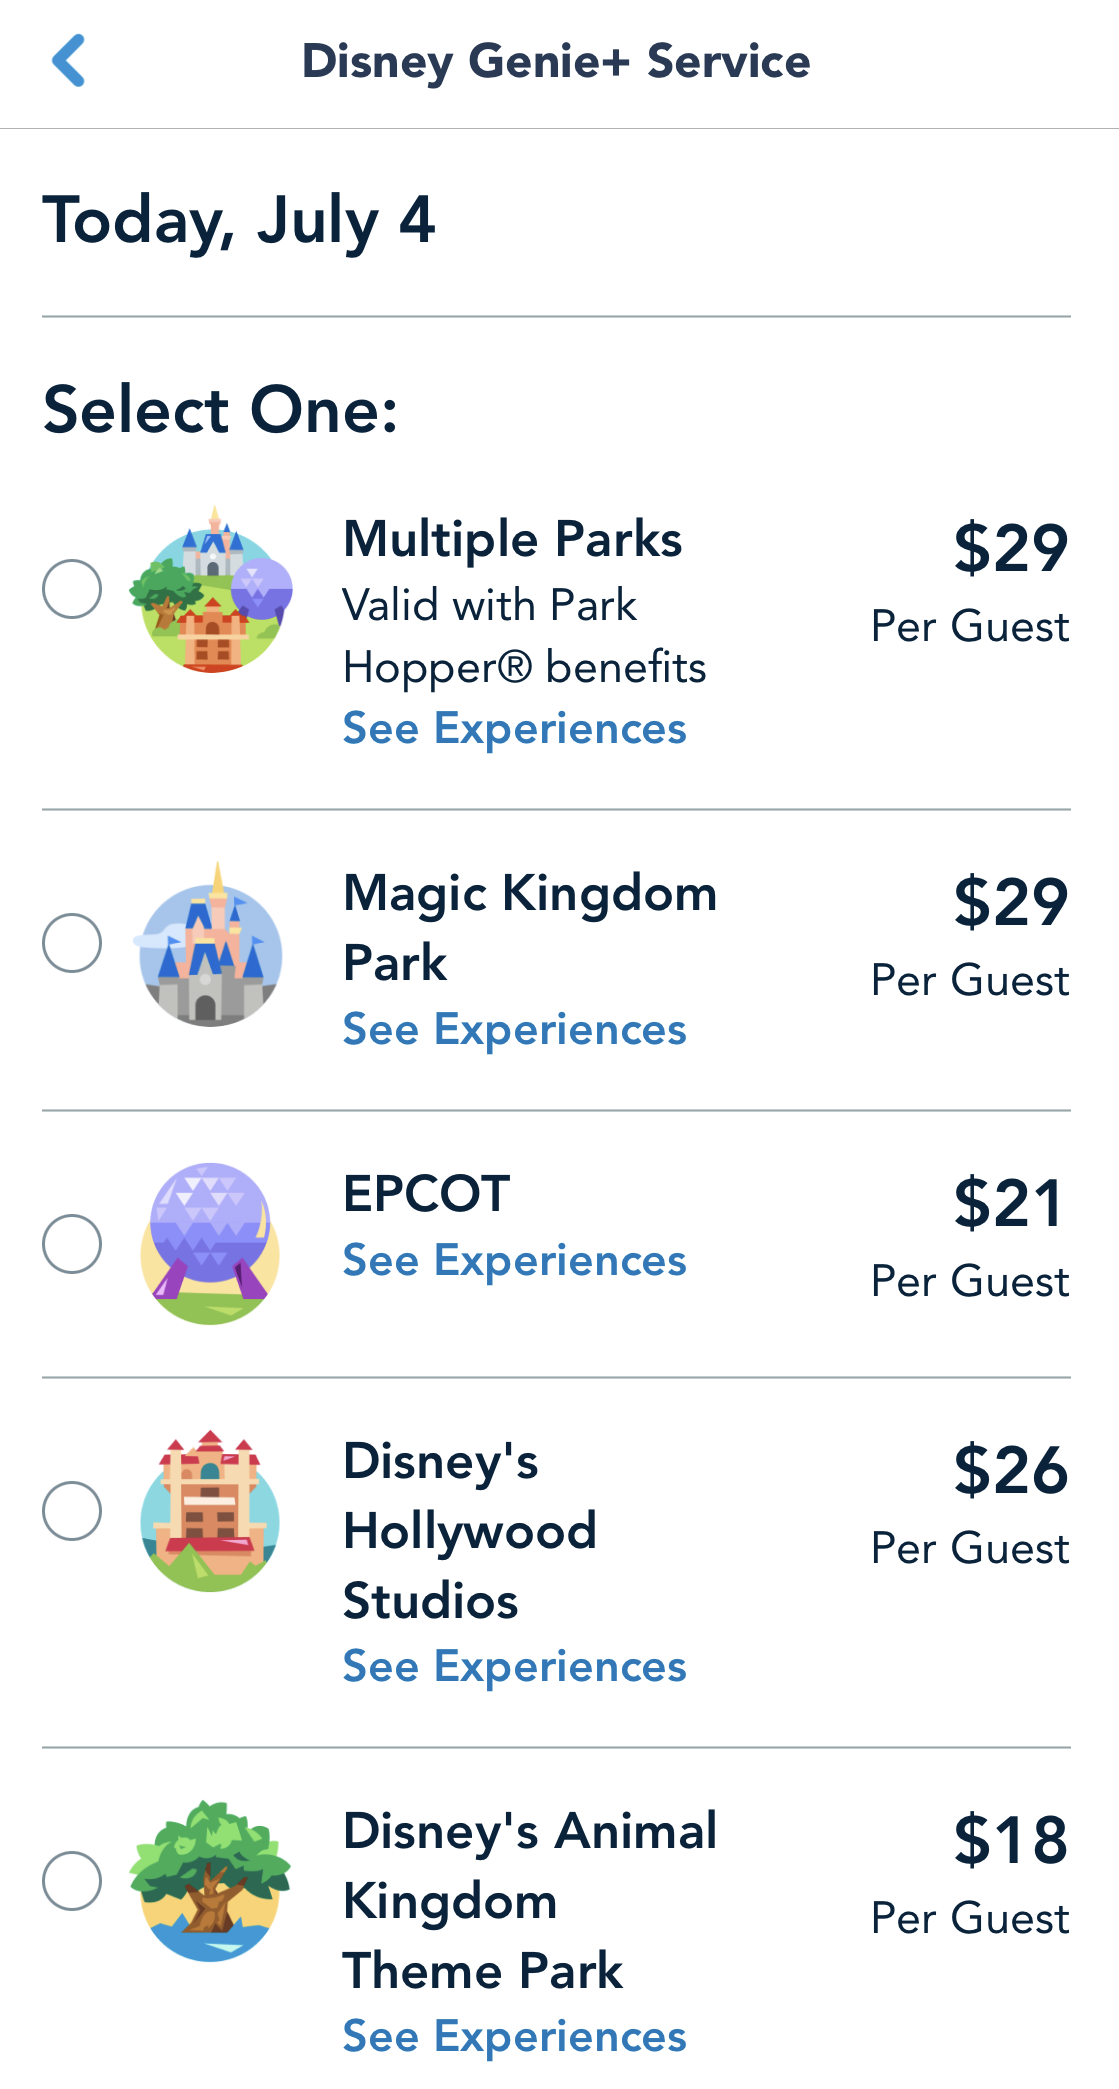The height and width of the screenshot is (2089, 1119).
Task: Pick the Disney's Animal Kingdom radio button
Action: click(72, 1881)
